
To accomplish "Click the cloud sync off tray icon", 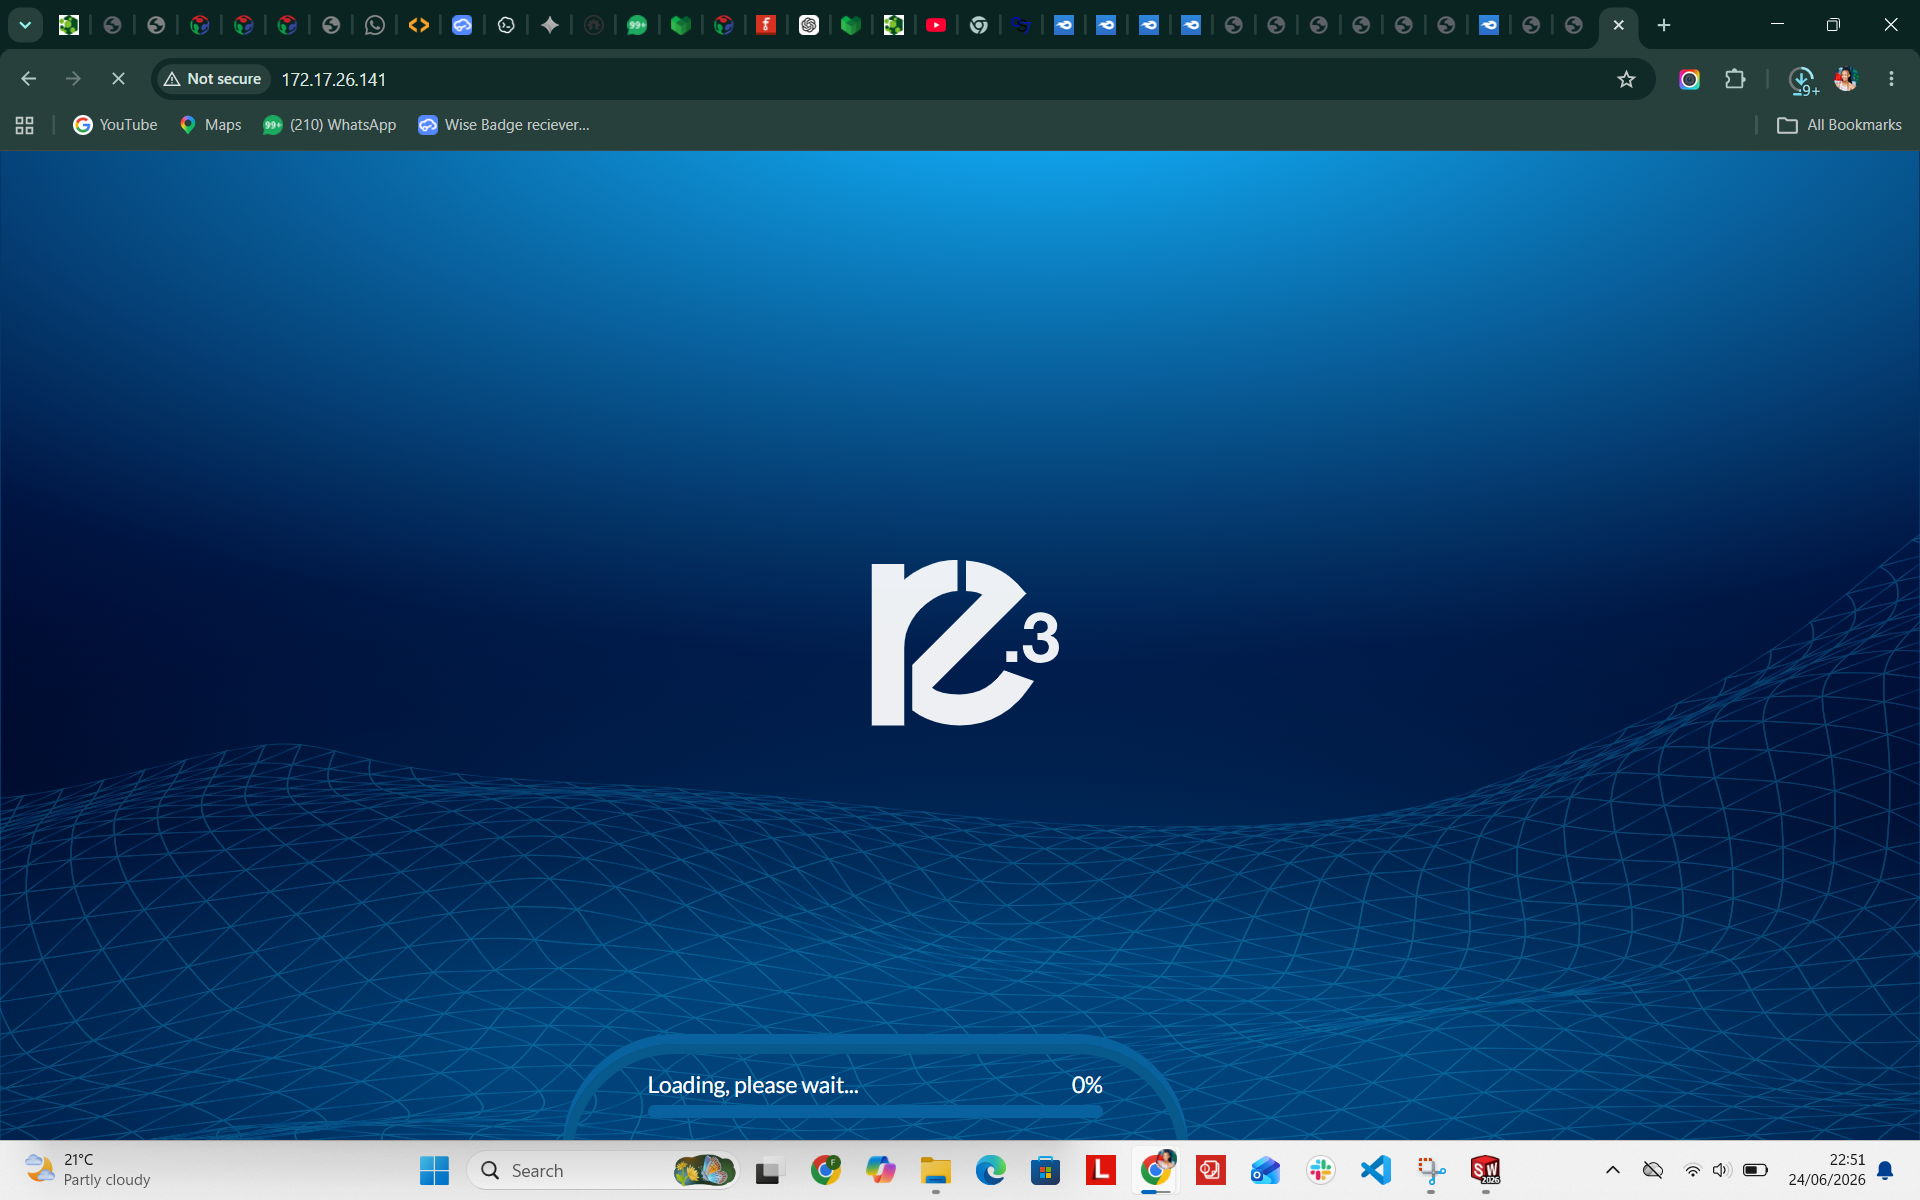I will (x=1653, y=1170).
